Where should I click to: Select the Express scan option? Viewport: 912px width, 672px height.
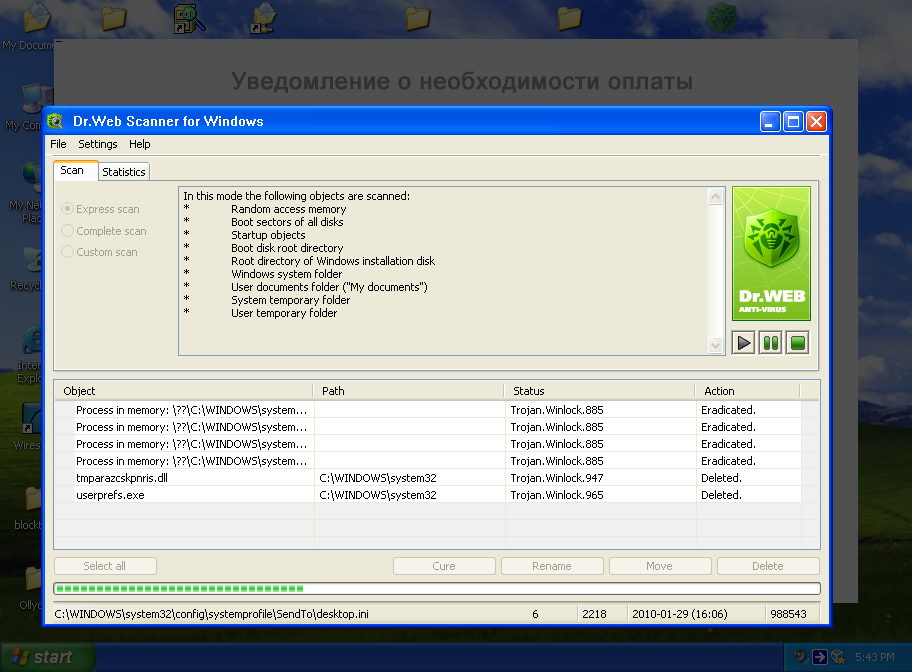[100, 209]
